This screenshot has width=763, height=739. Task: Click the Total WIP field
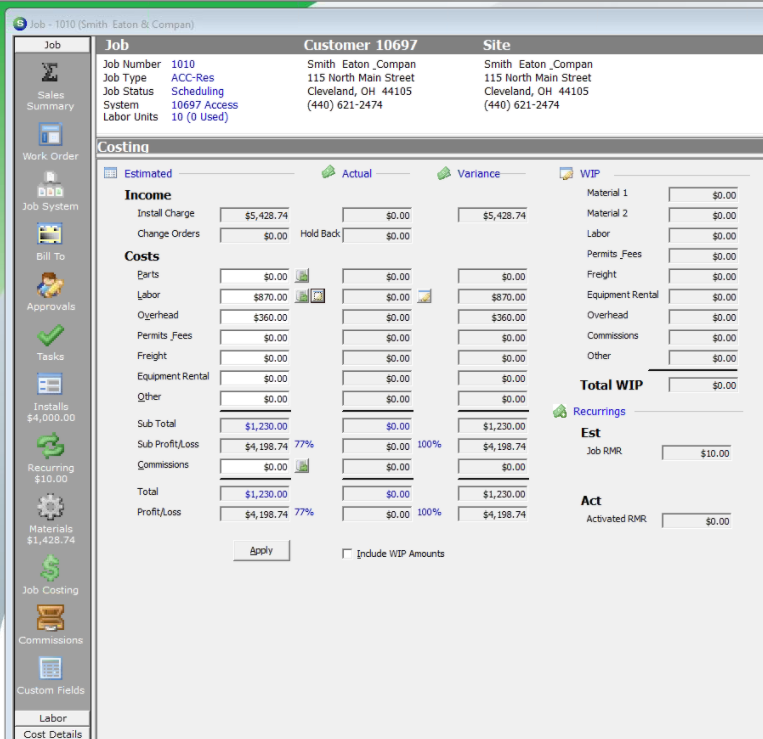[703, 385]
